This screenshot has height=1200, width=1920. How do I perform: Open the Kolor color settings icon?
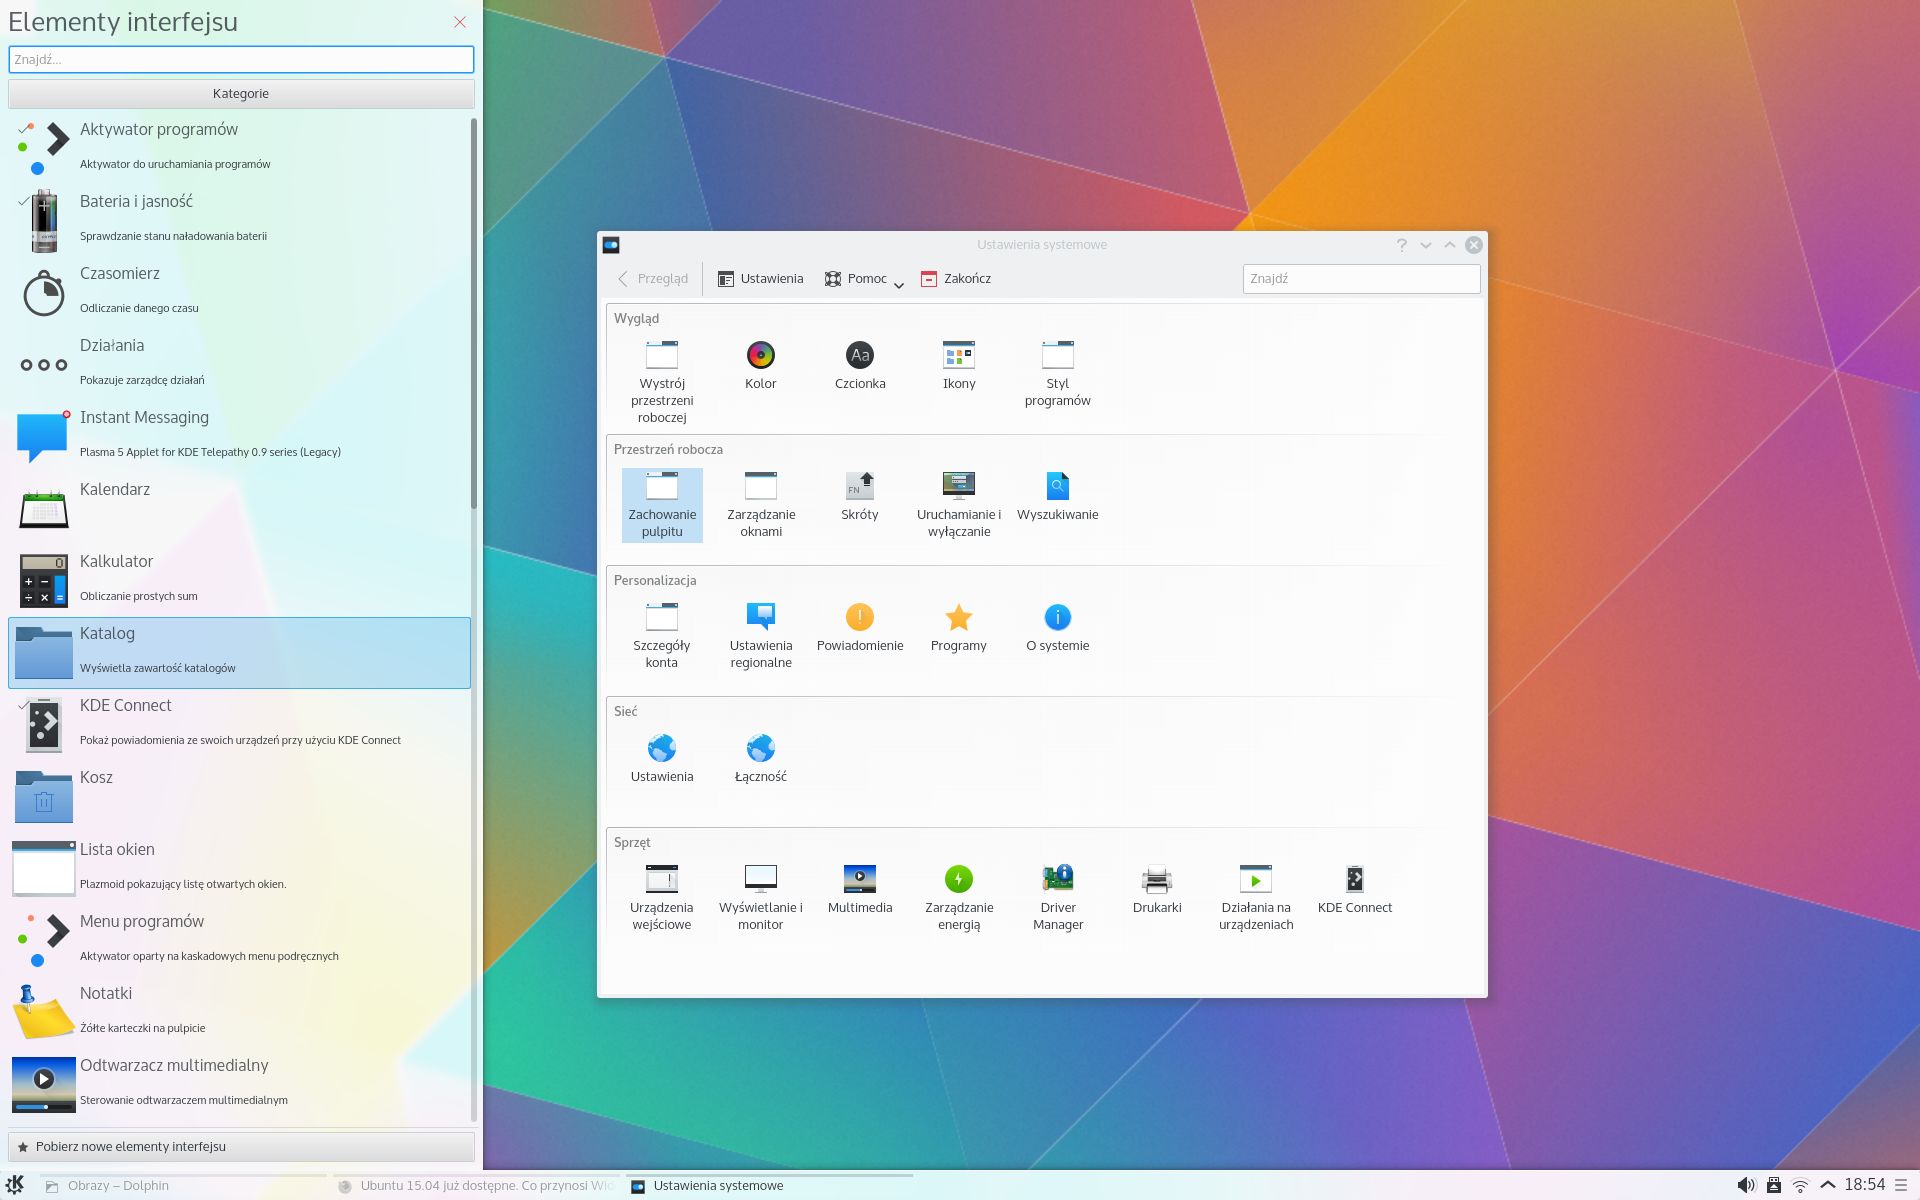point(760,366)
